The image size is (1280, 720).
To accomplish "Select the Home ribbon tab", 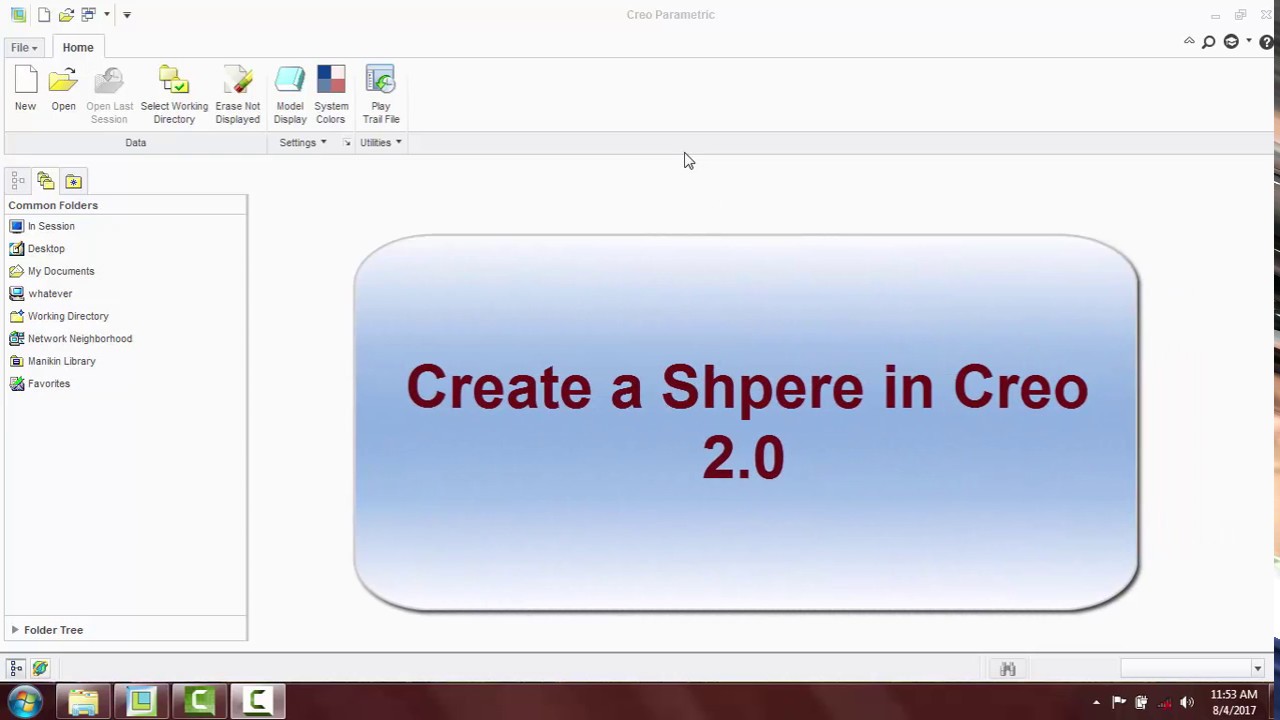I will click(x=78, y=47).
